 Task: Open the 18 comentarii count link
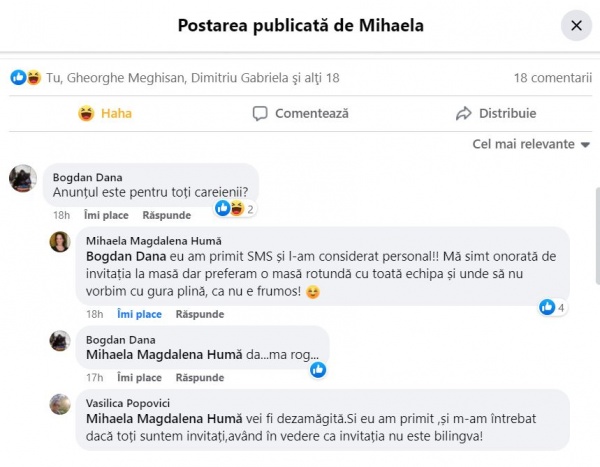click(x=552, y=77)
